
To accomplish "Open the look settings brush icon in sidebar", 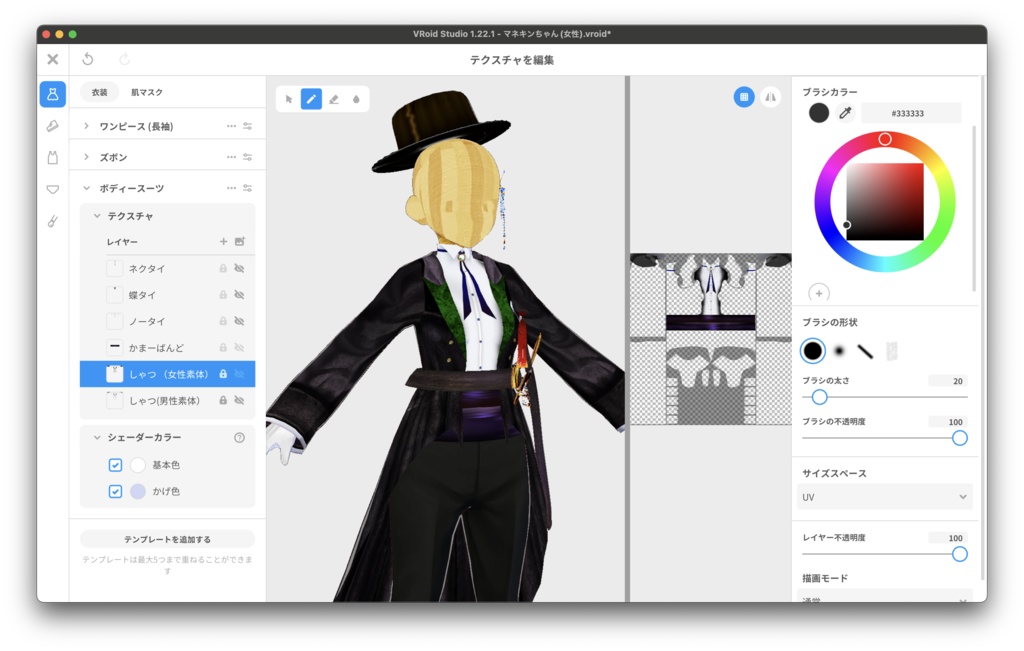I will click(x=53, y=221).
